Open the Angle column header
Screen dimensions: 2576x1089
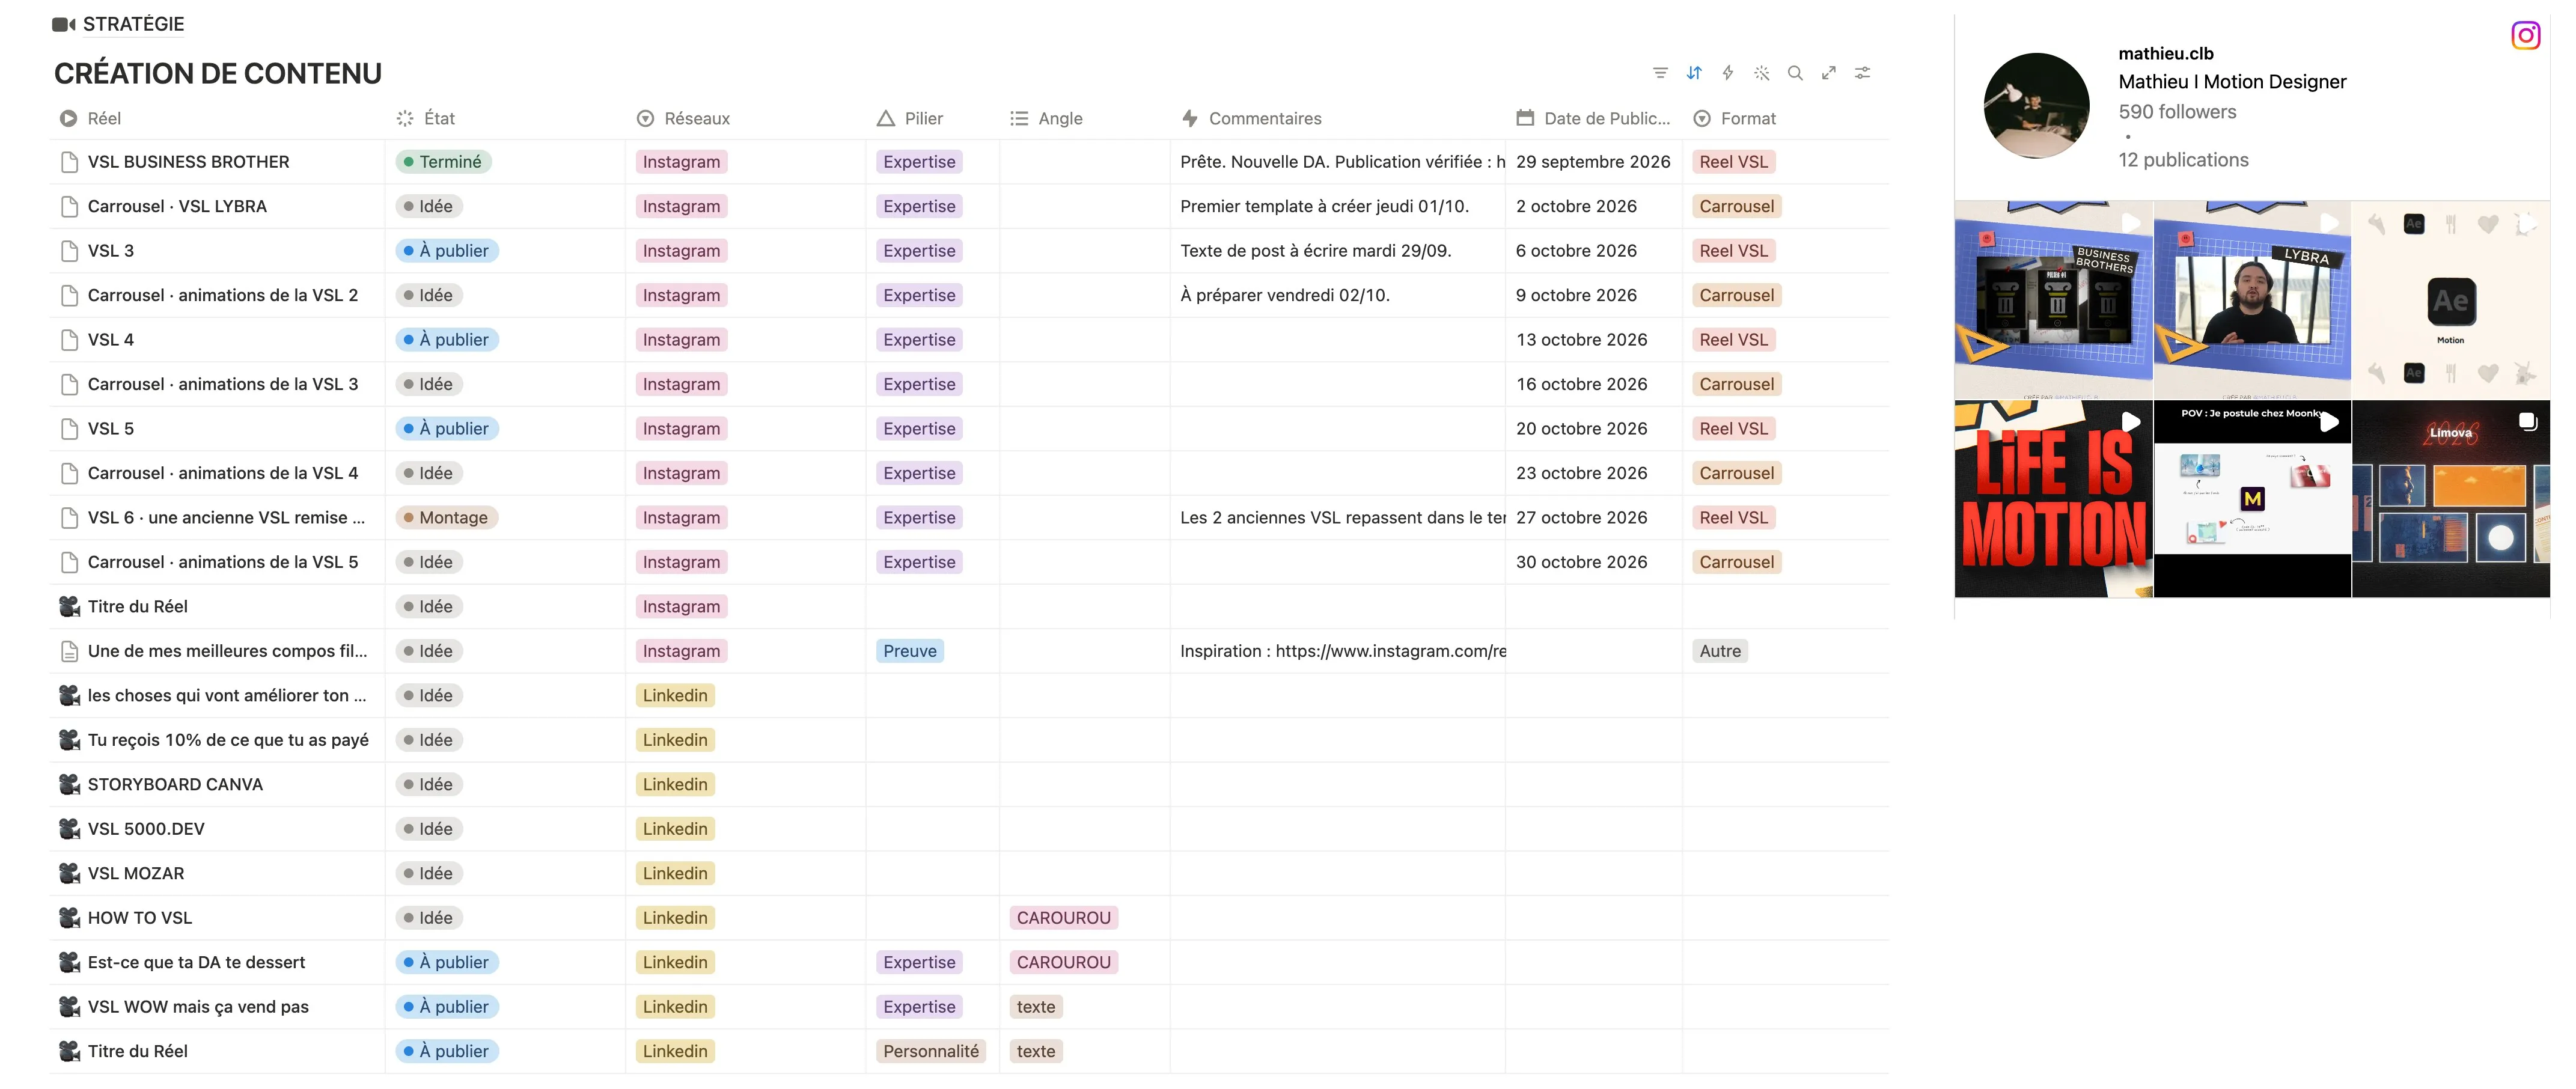click(1047, 118)
